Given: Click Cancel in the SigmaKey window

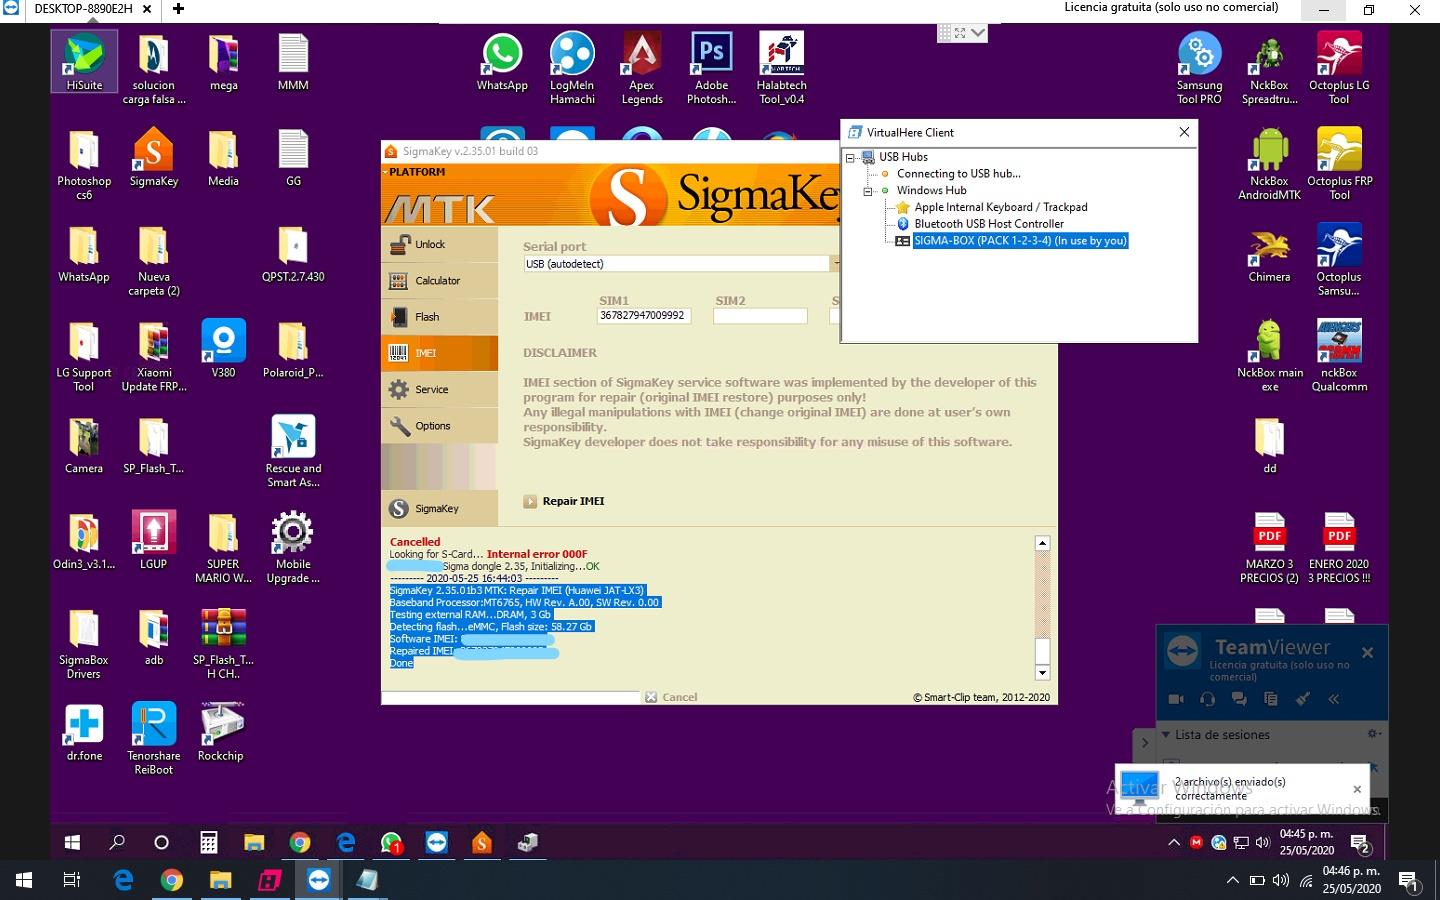Looking at the screenshot, I should point(671,697).
